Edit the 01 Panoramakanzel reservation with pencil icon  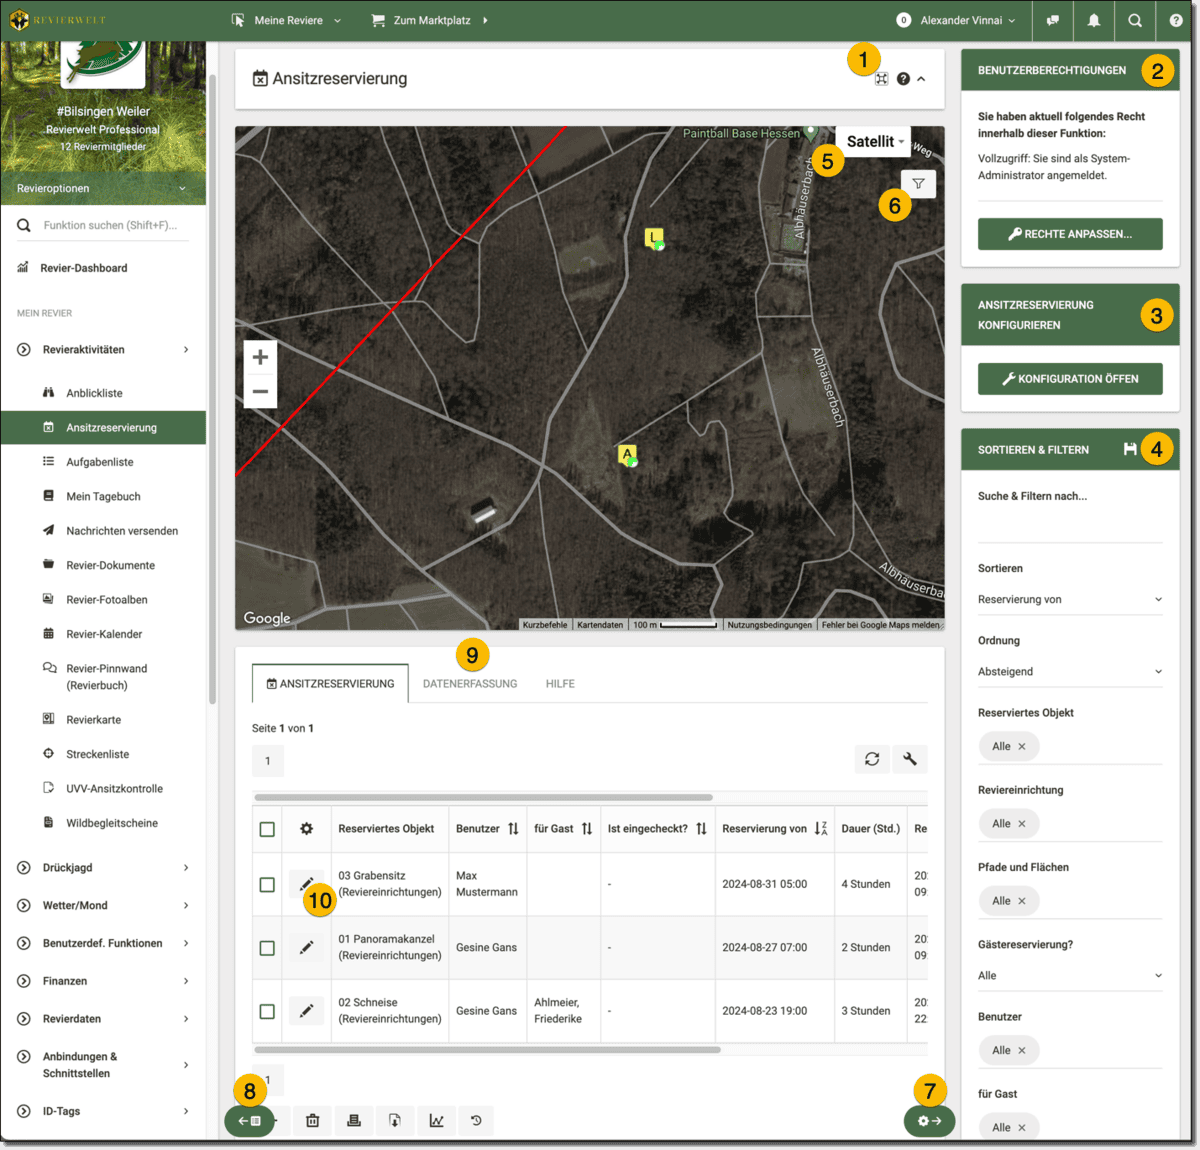point(306,948)
